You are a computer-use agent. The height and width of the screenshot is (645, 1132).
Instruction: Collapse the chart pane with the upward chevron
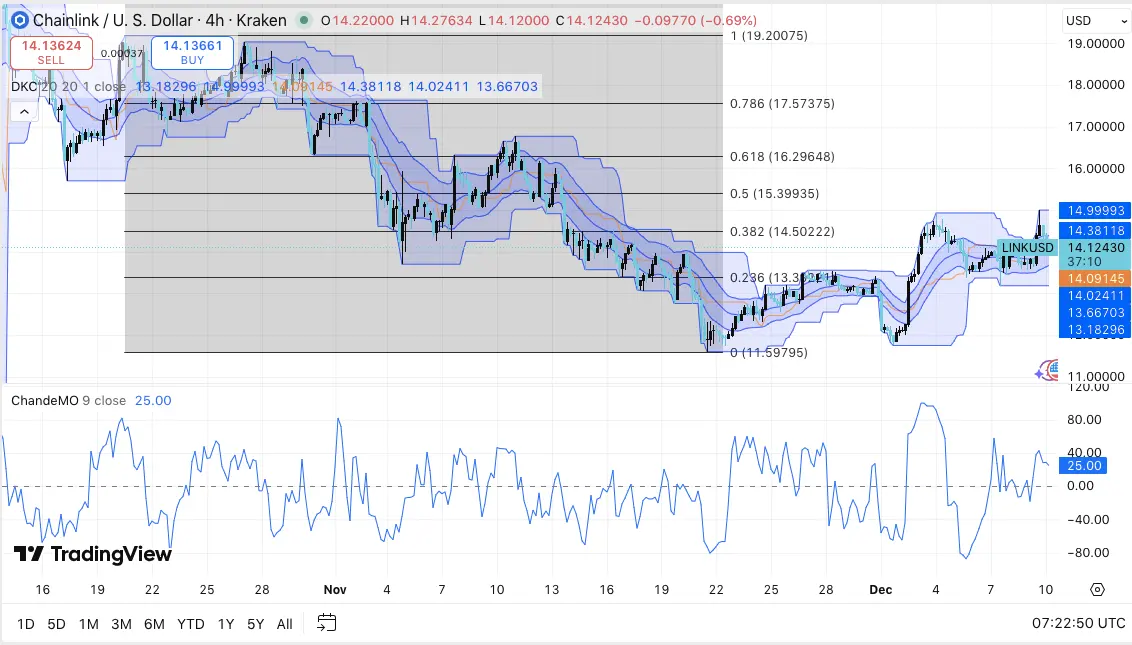click(22, 110)
